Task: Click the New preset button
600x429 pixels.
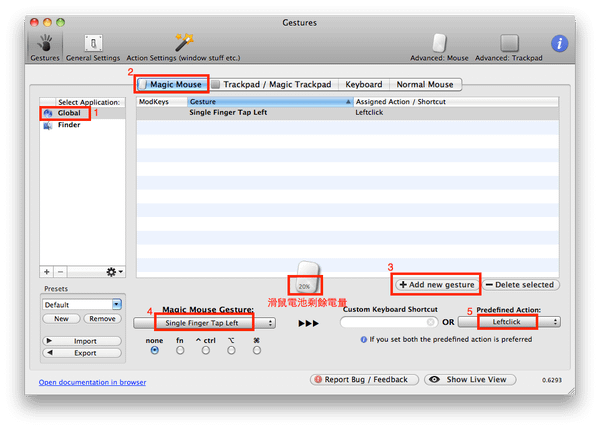Action: [x=61, y=319]
